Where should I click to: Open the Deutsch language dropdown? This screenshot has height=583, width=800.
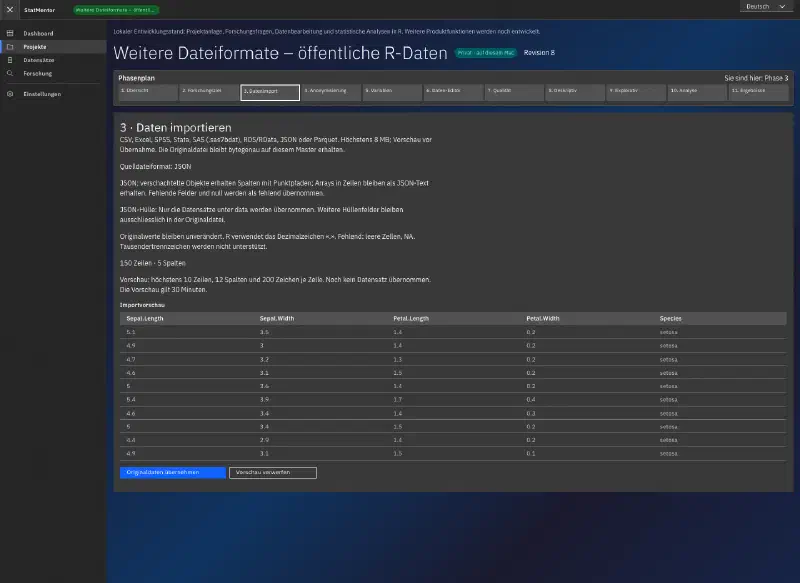(765, 7)
